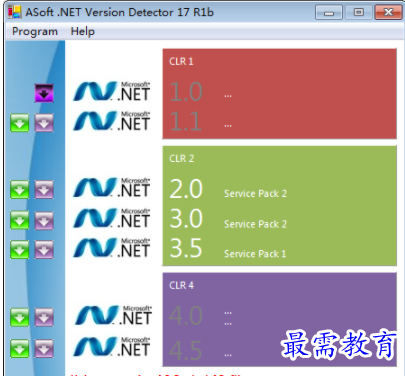Click Service Pack 2 next to 2.0
The image size is (405, 376).
[x=255, y=194]
